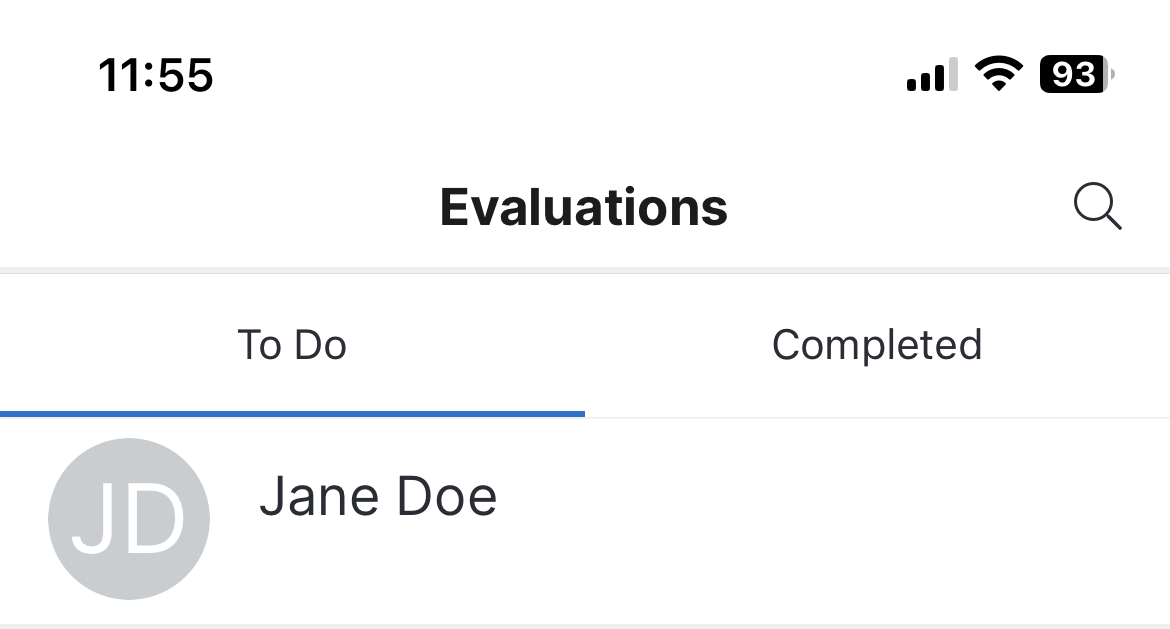Open the profile avatar for Jane Doe
This screenshot has height=629, width=1170.
129,519
